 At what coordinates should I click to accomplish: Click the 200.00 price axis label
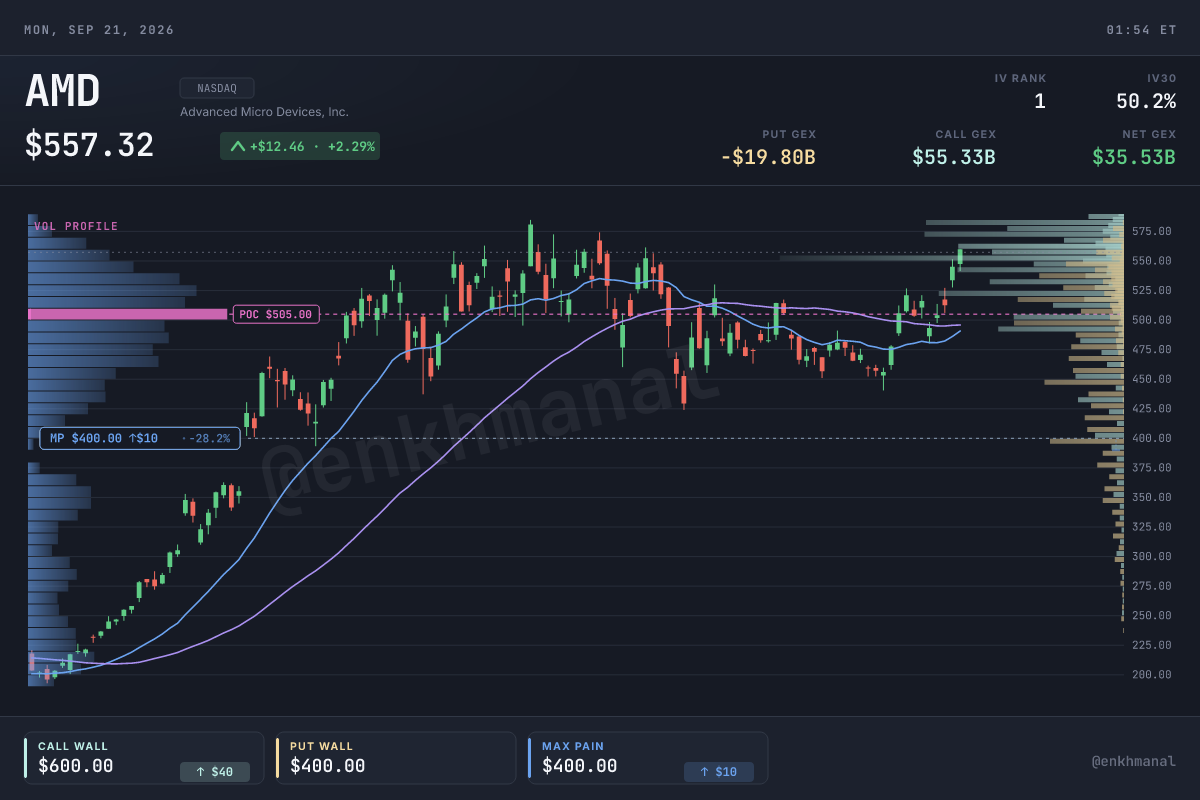pos(1152,674)
